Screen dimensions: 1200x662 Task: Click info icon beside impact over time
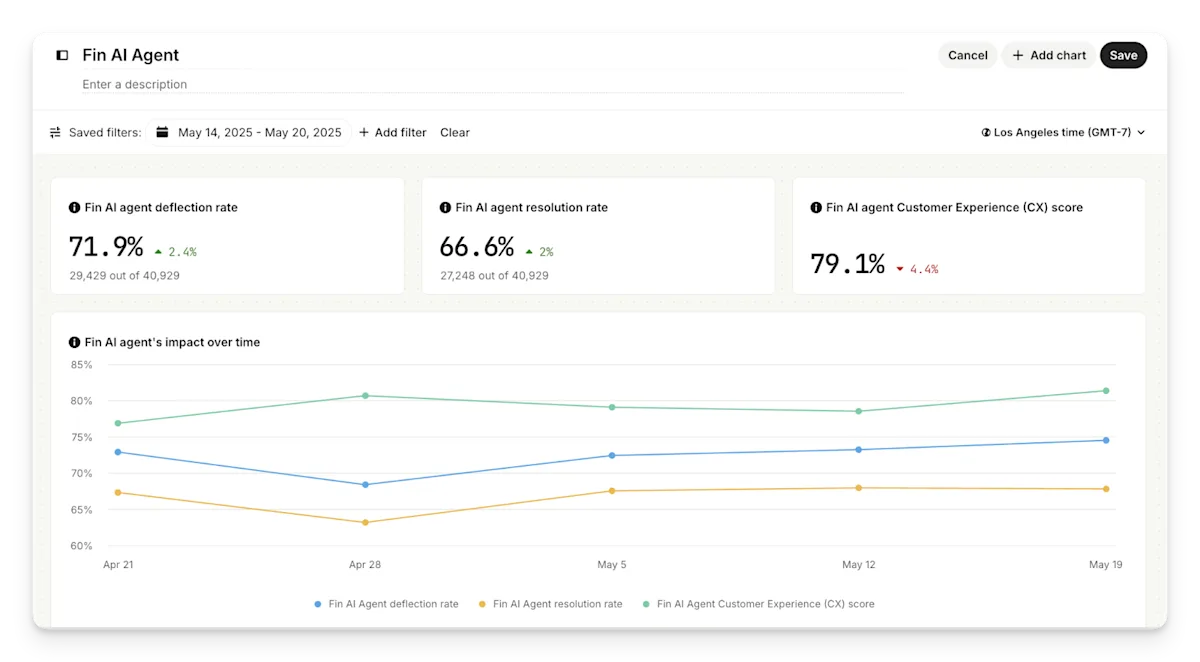coord(74,342)
